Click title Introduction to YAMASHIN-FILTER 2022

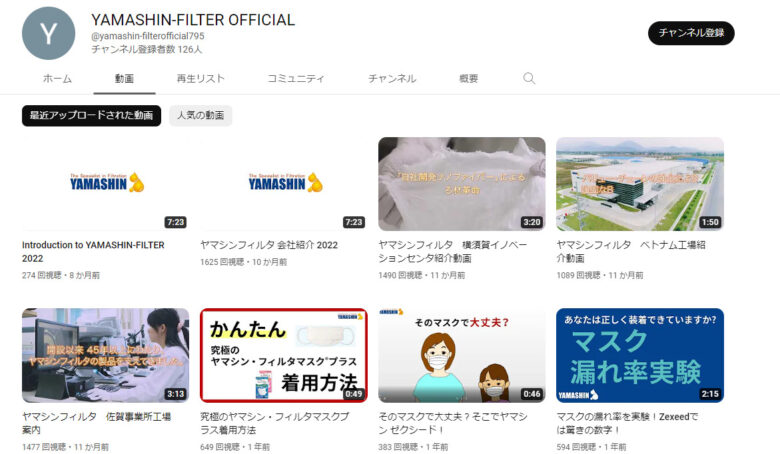pos(93,252)
